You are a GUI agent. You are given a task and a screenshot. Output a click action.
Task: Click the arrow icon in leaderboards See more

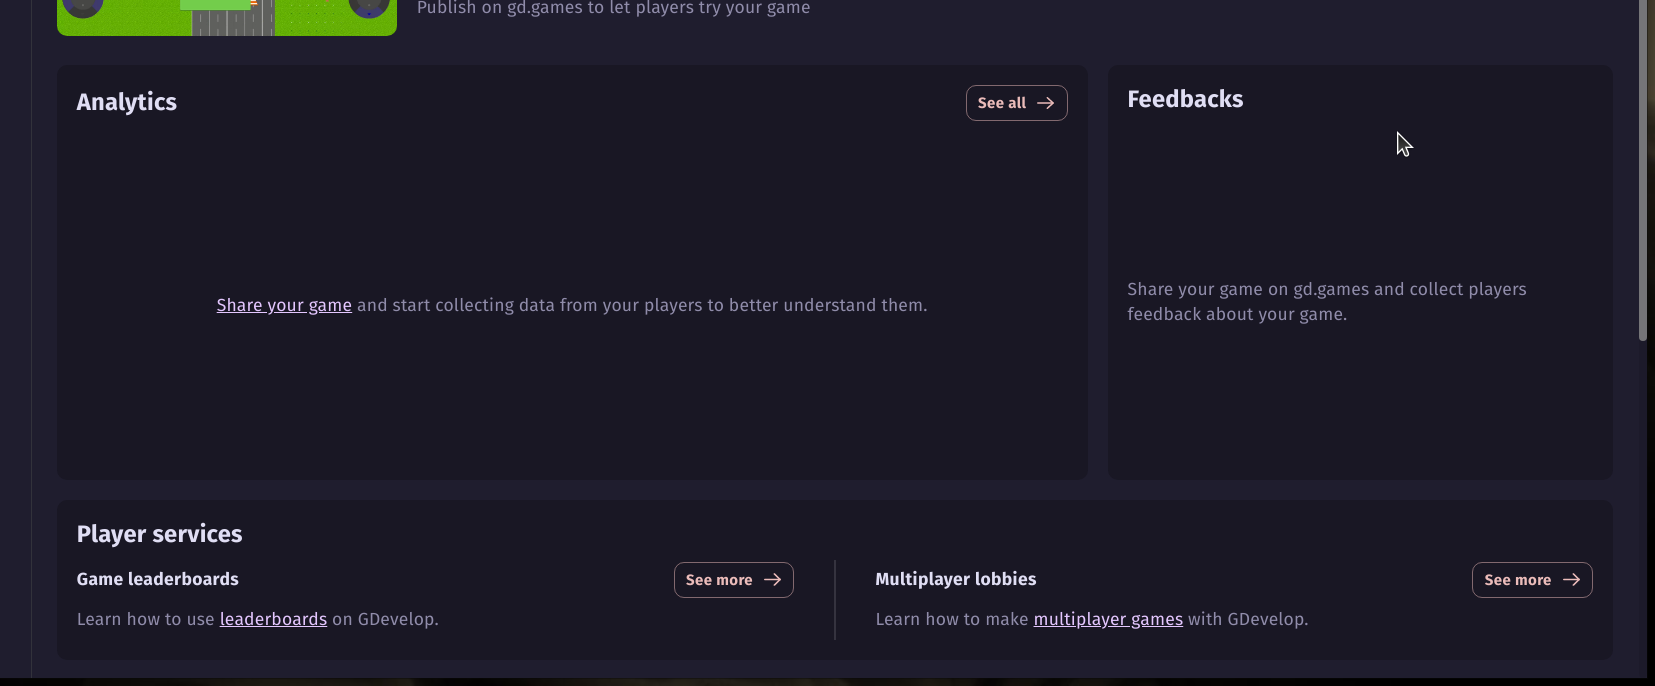[x=772, y=580]
